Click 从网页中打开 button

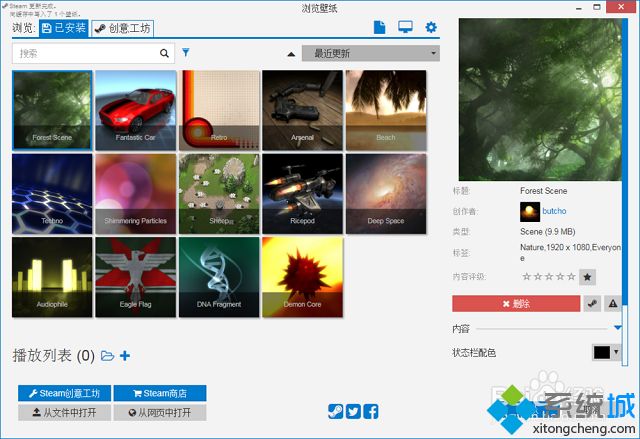tap(160, 412)
